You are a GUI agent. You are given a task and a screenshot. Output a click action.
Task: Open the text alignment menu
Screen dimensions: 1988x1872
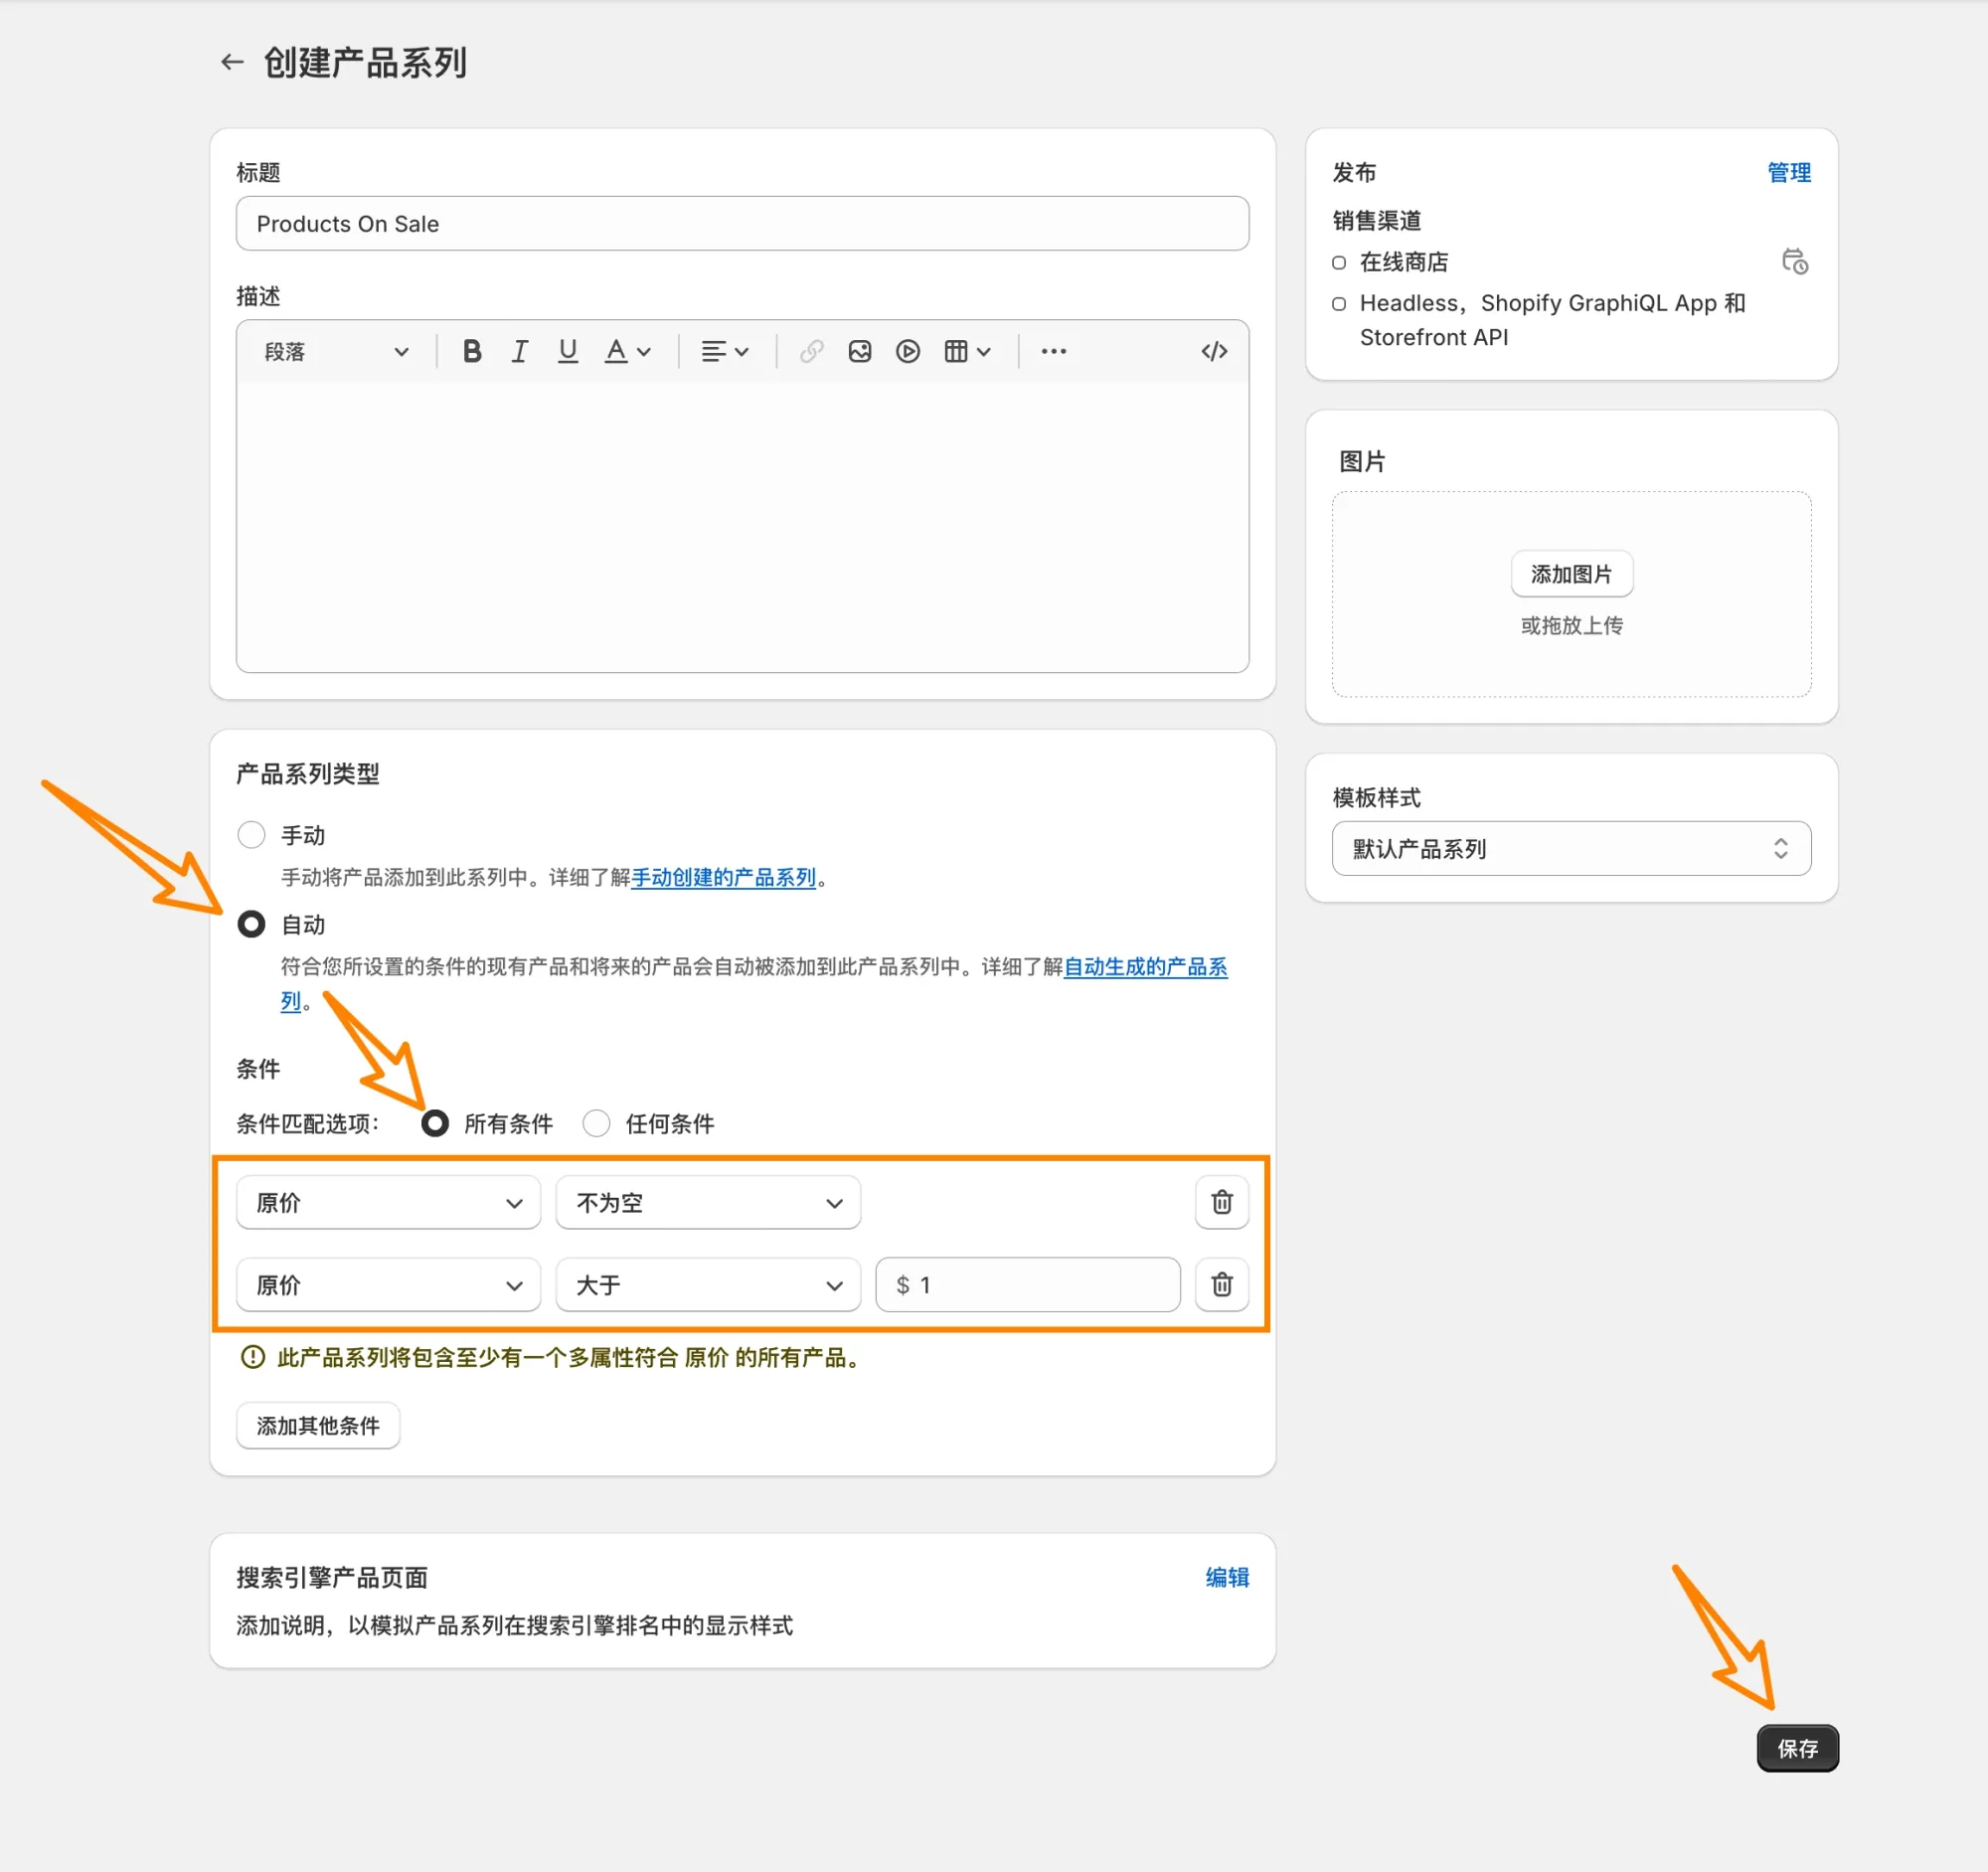(725, 352)
